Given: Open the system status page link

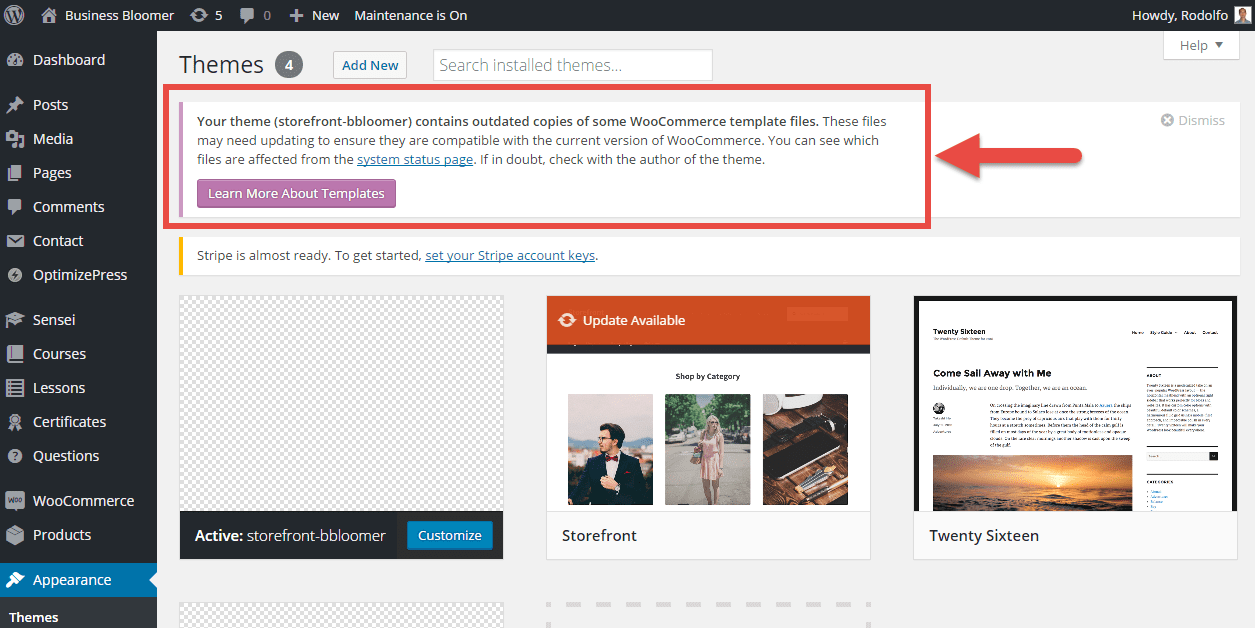Looking at the screenshot, I should pos(415,158).
